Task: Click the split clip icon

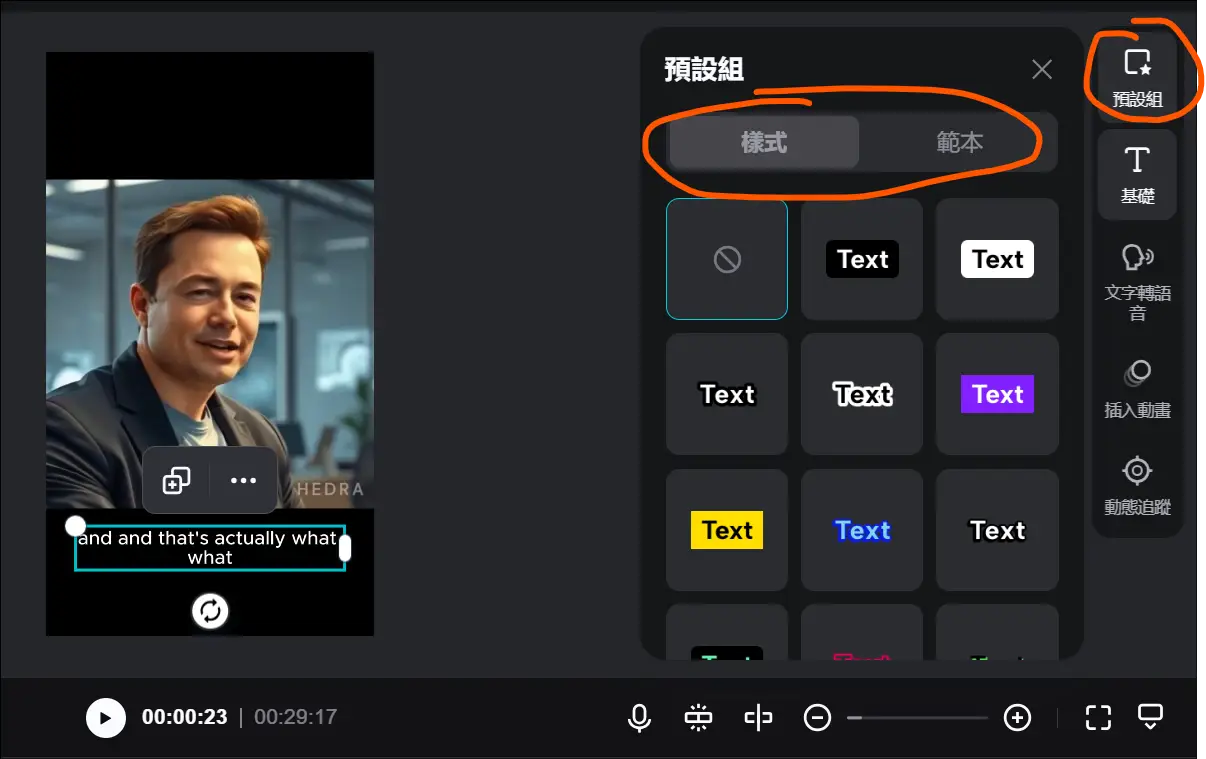Action: (758, 717)
